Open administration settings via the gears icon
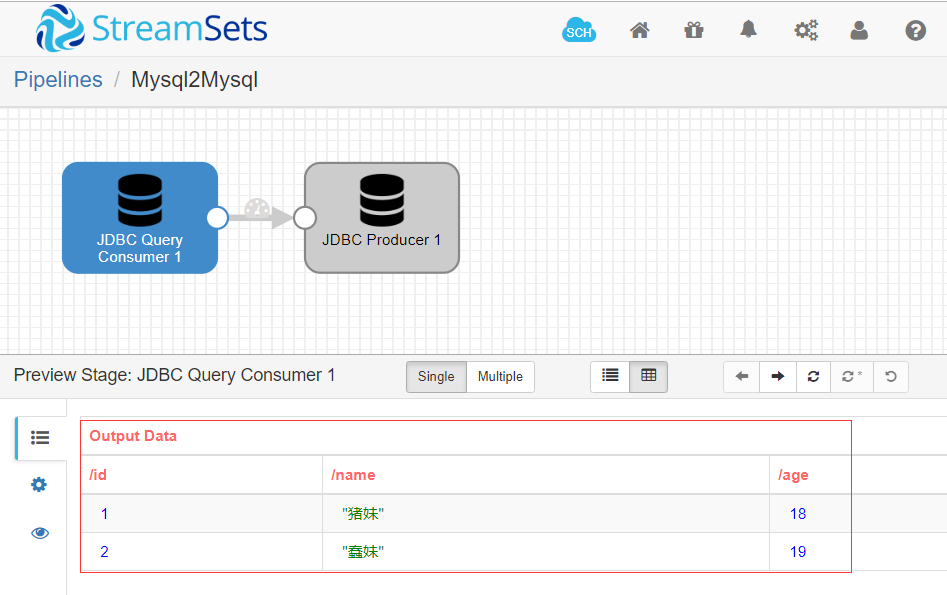Screen dimensions: 947x595 click(805, 30)
